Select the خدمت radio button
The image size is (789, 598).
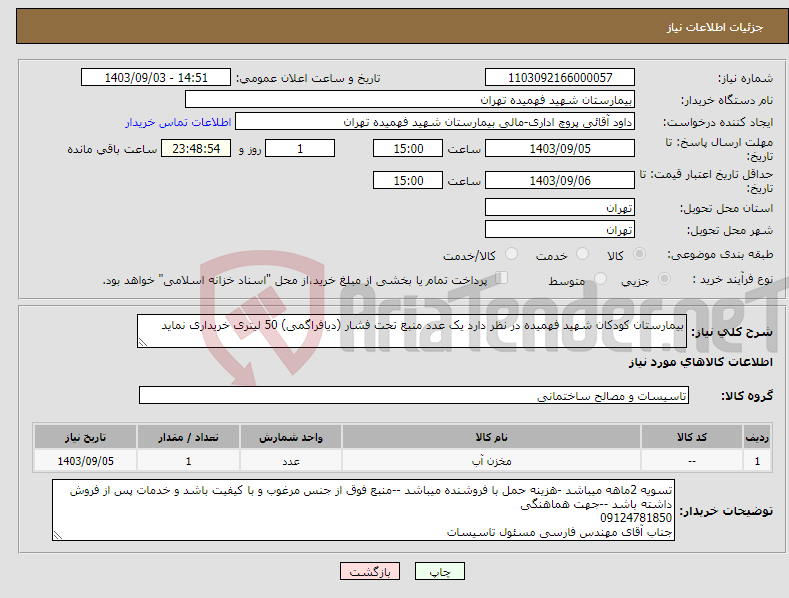coord(582,254)
